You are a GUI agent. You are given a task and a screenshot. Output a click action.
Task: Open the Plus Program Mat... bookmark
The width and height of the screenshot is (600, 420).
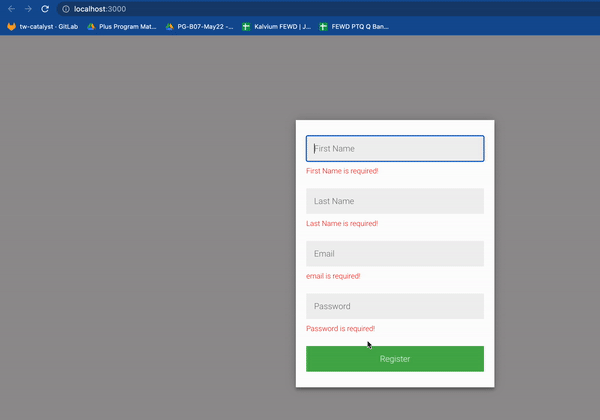click(x=122, y=27)
